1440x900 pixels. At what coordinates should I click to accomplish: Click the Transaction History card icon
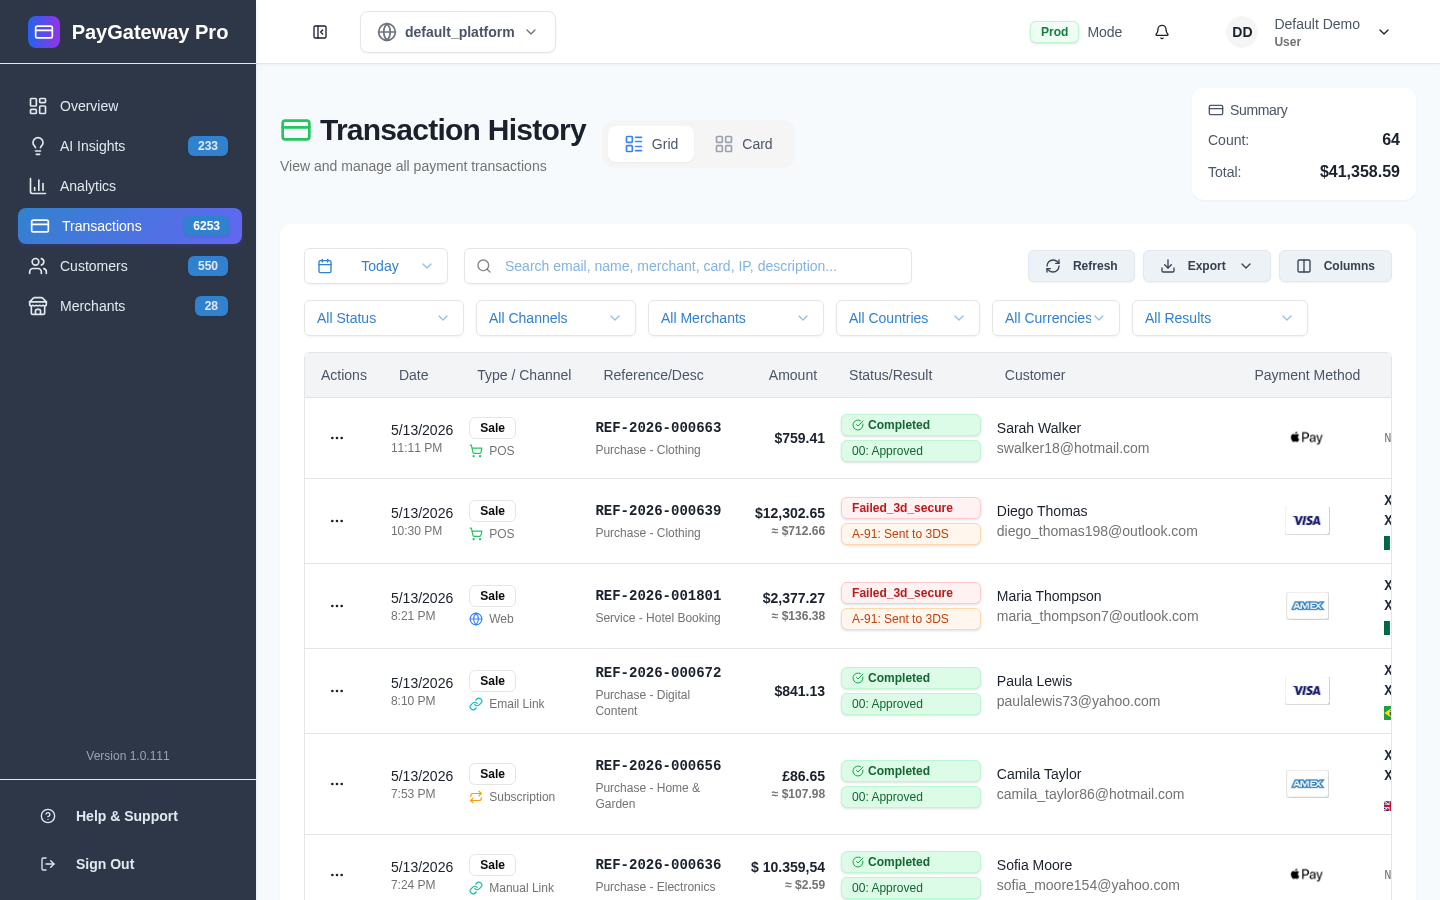[x=296, y=130]
